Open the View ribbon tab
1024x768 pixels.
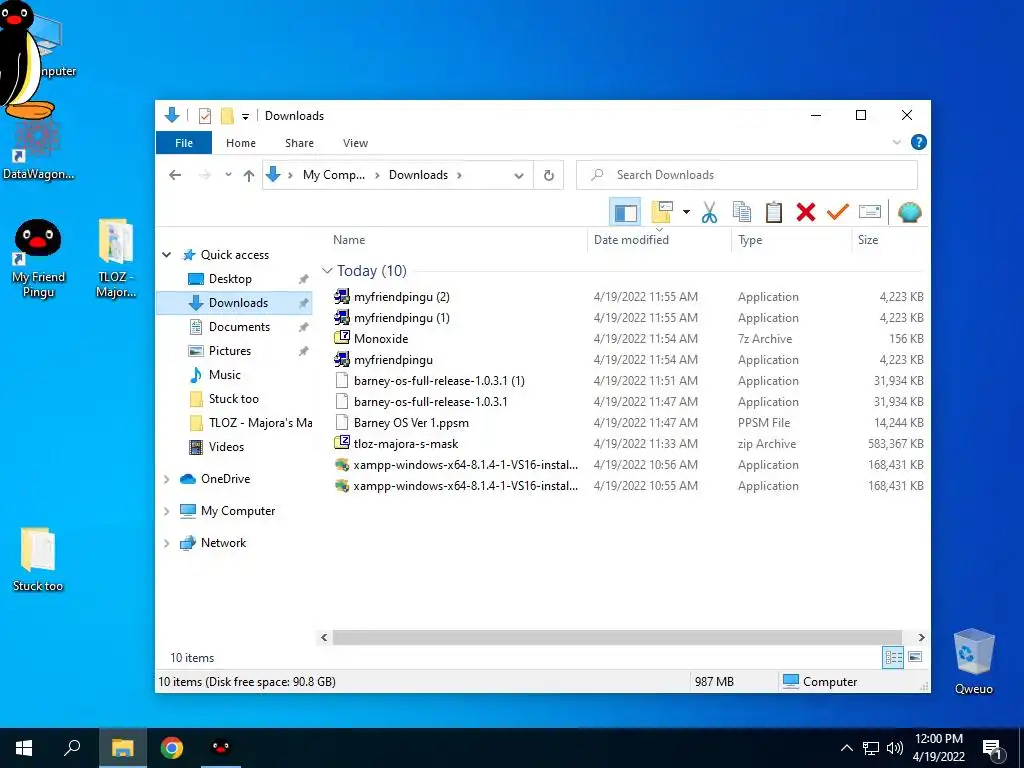coord(355,143)
